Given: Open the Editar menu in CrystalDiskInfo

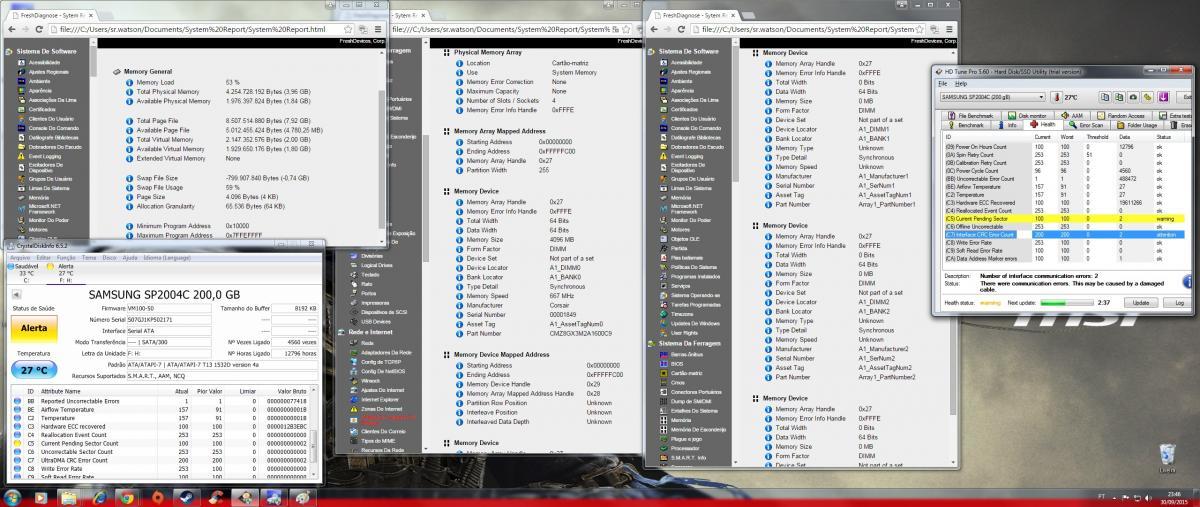Looking at the screenshot, I should pyautogui.click(x=43, y=258).
